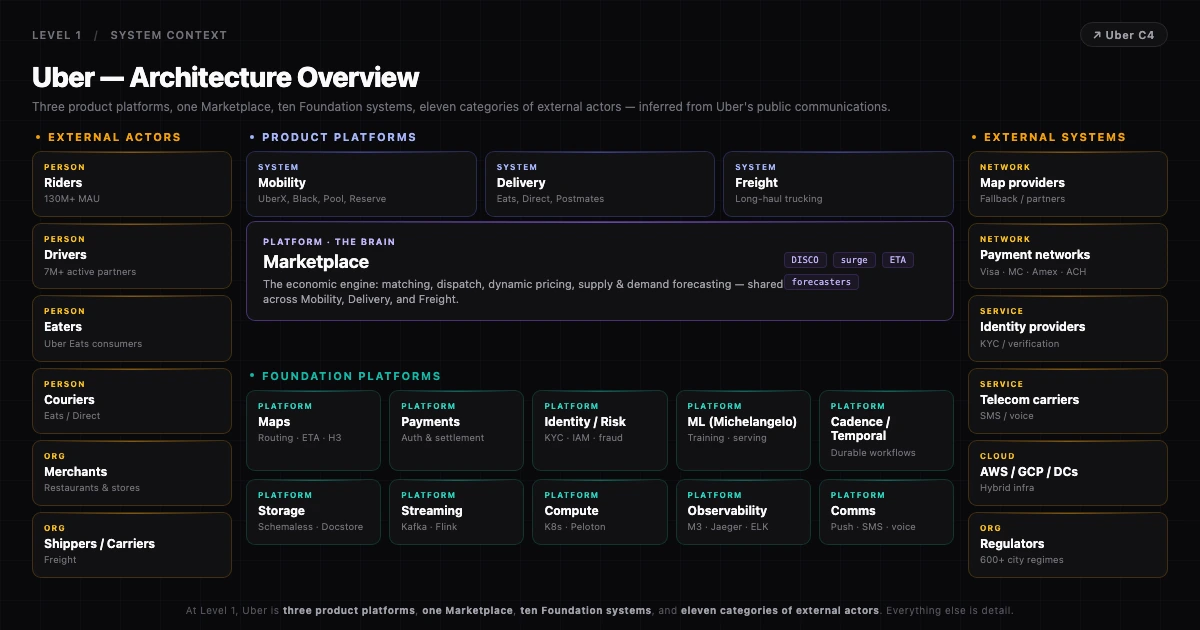Click 'Uber Eats consumers' text
The image size is (1200, 630).
coord(93,344)
